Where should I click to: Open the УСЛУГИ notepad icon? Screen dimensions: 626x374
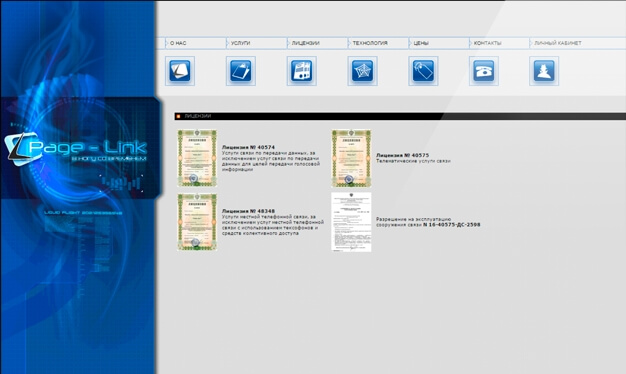[241, 71]
